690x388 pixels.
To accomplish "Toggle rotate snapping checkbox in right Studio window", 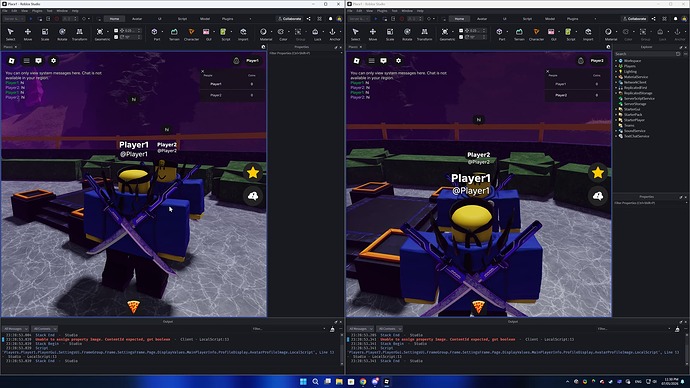I will pyautogui.click(x=461, y=37).
